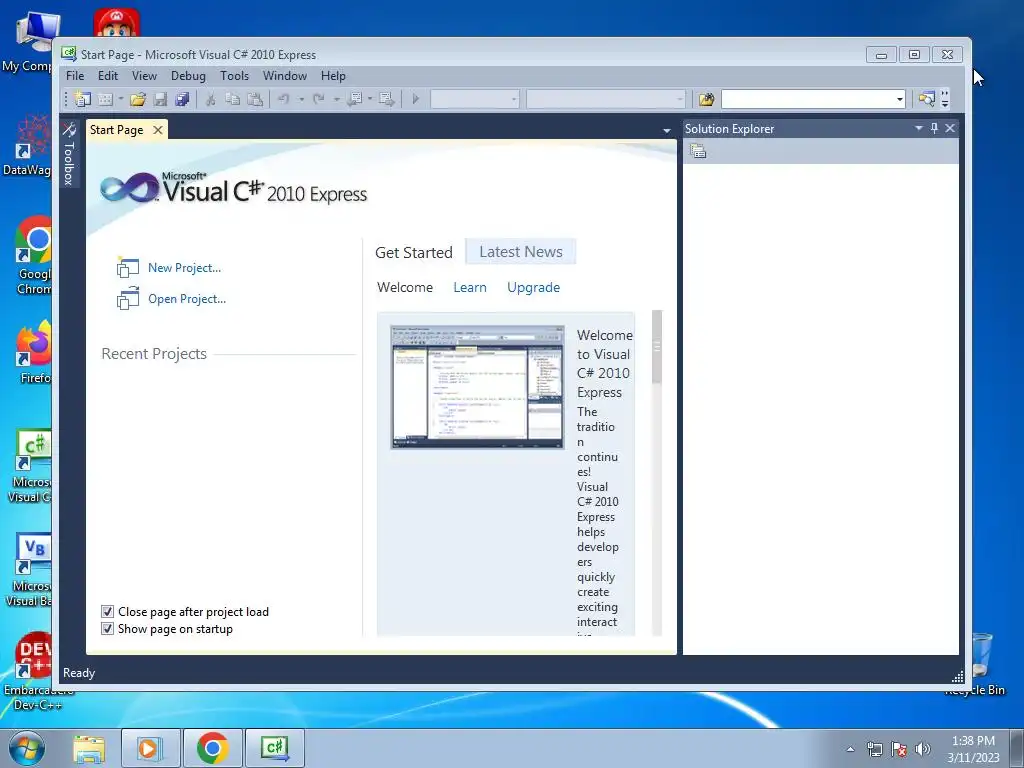Open Solution Explorer window position dropdown
The width and height of the screenshot is (1024, 768).
pyautogui.click(x=919, y=128)
